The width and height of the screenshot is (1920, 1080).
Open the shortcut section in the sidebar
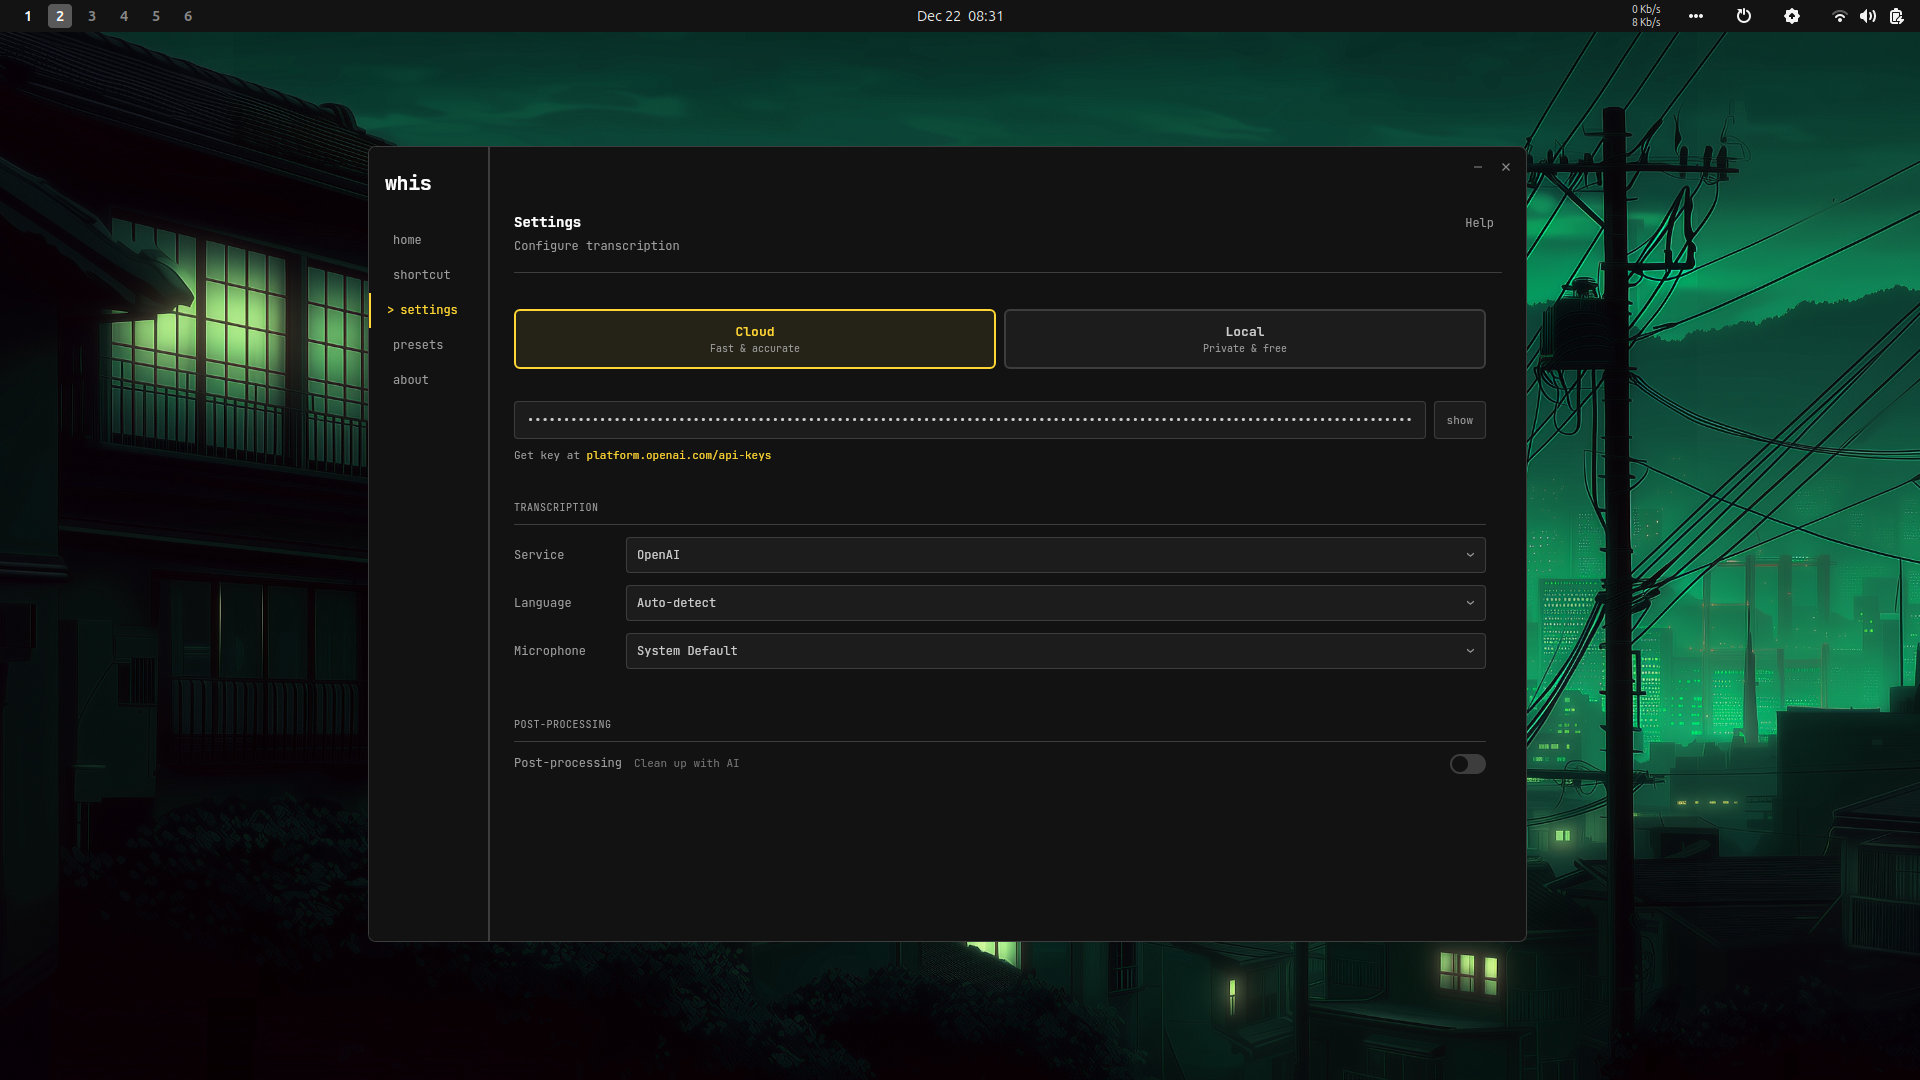[421, 275]
